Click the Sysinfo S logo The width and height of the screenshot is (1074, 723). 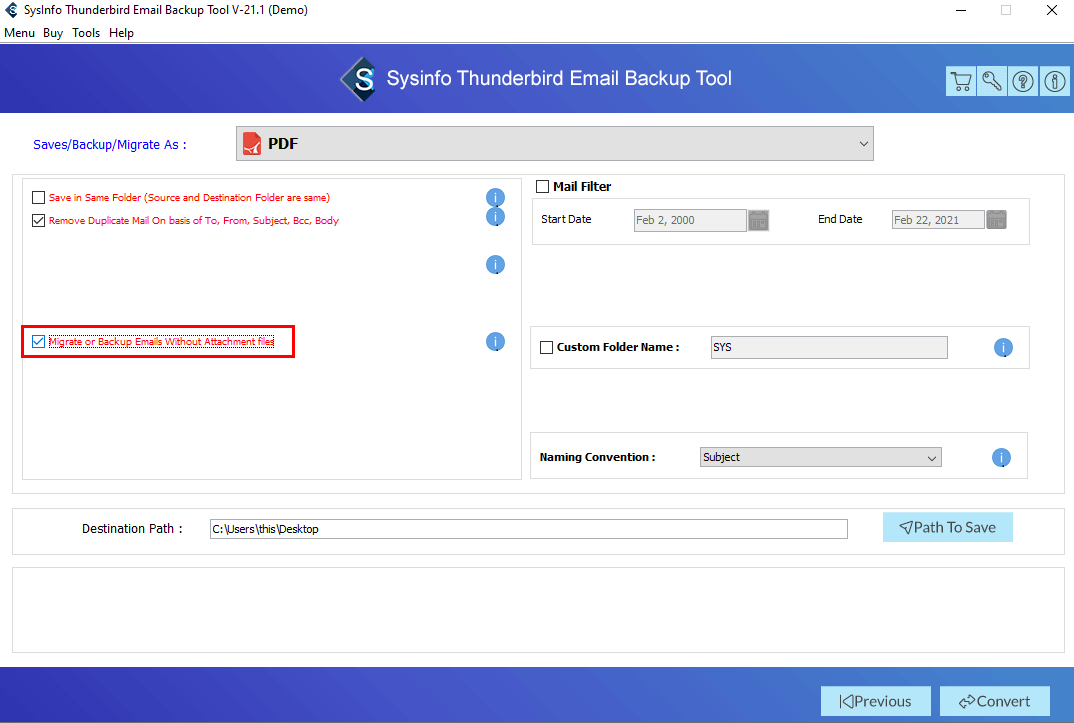pos(359,79)
